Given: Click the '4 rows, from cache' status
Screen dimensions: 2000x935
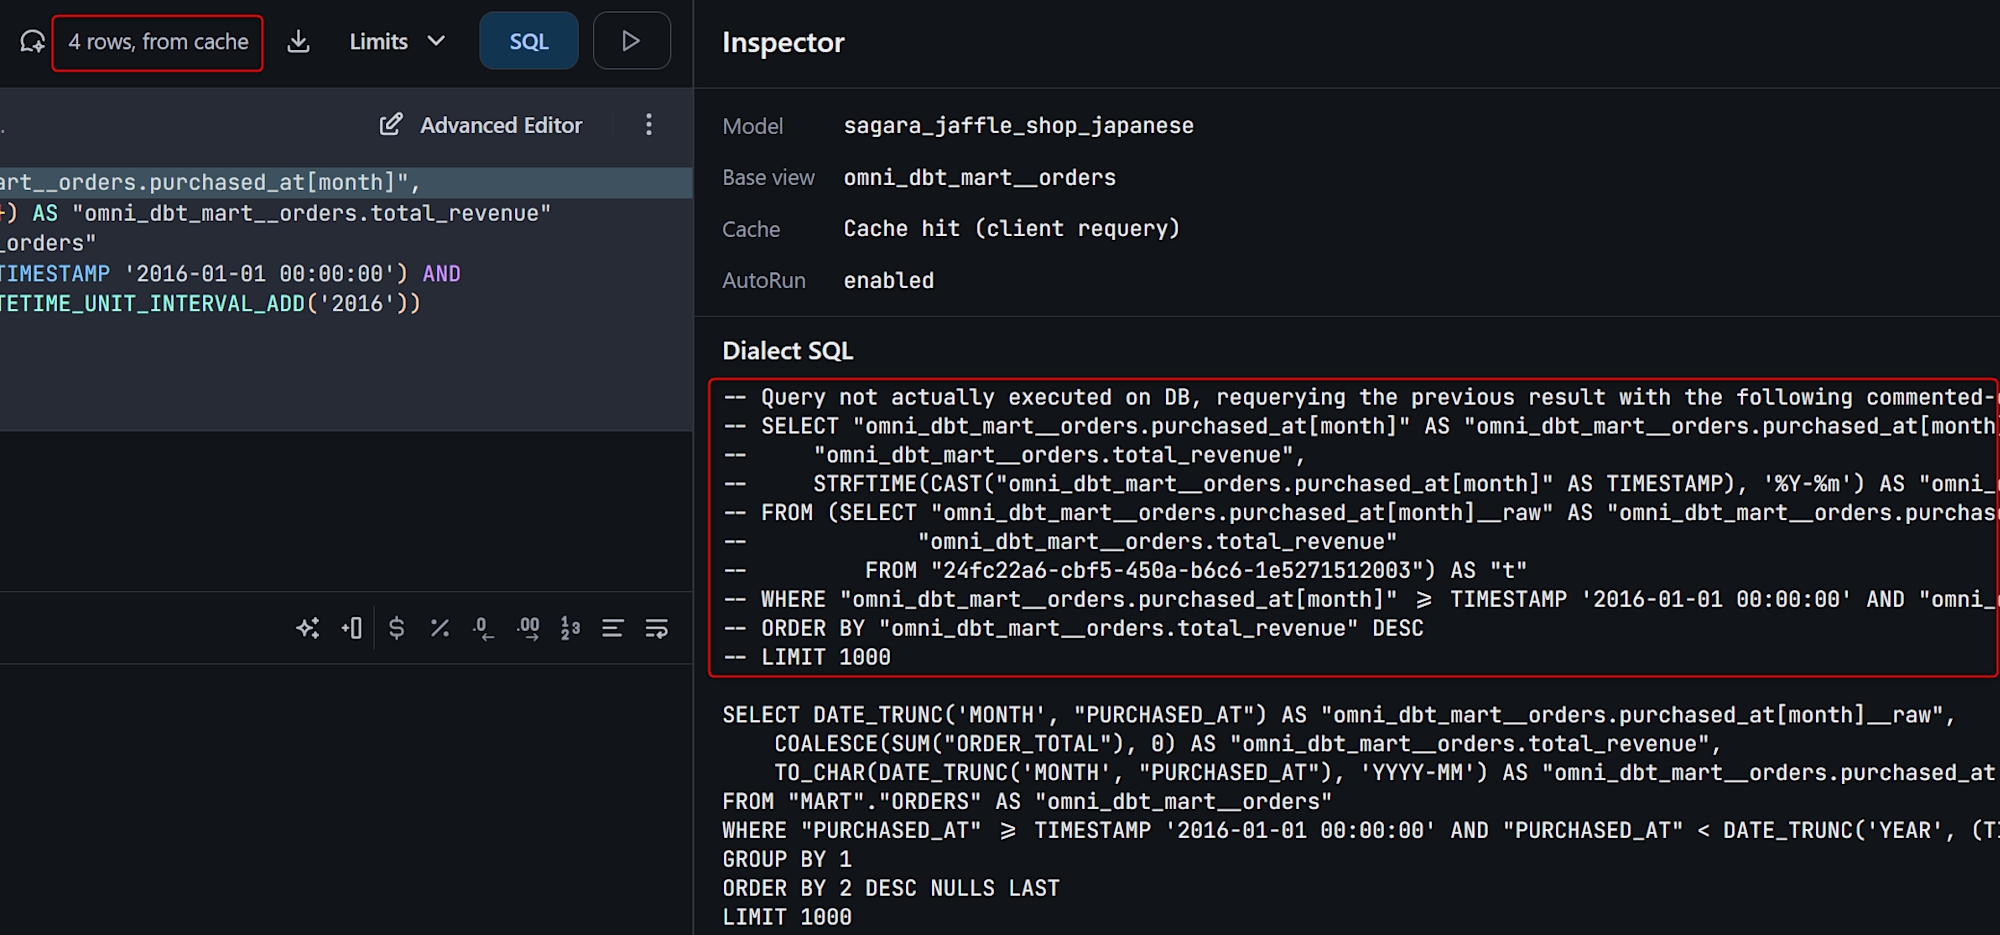Looking at the screenshot, I should [158, 43].
